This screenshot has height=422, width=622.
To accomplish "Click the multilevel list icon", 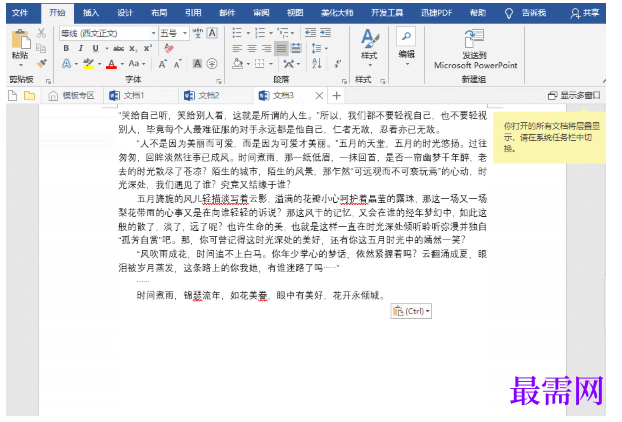I will [x=283, y=33].
